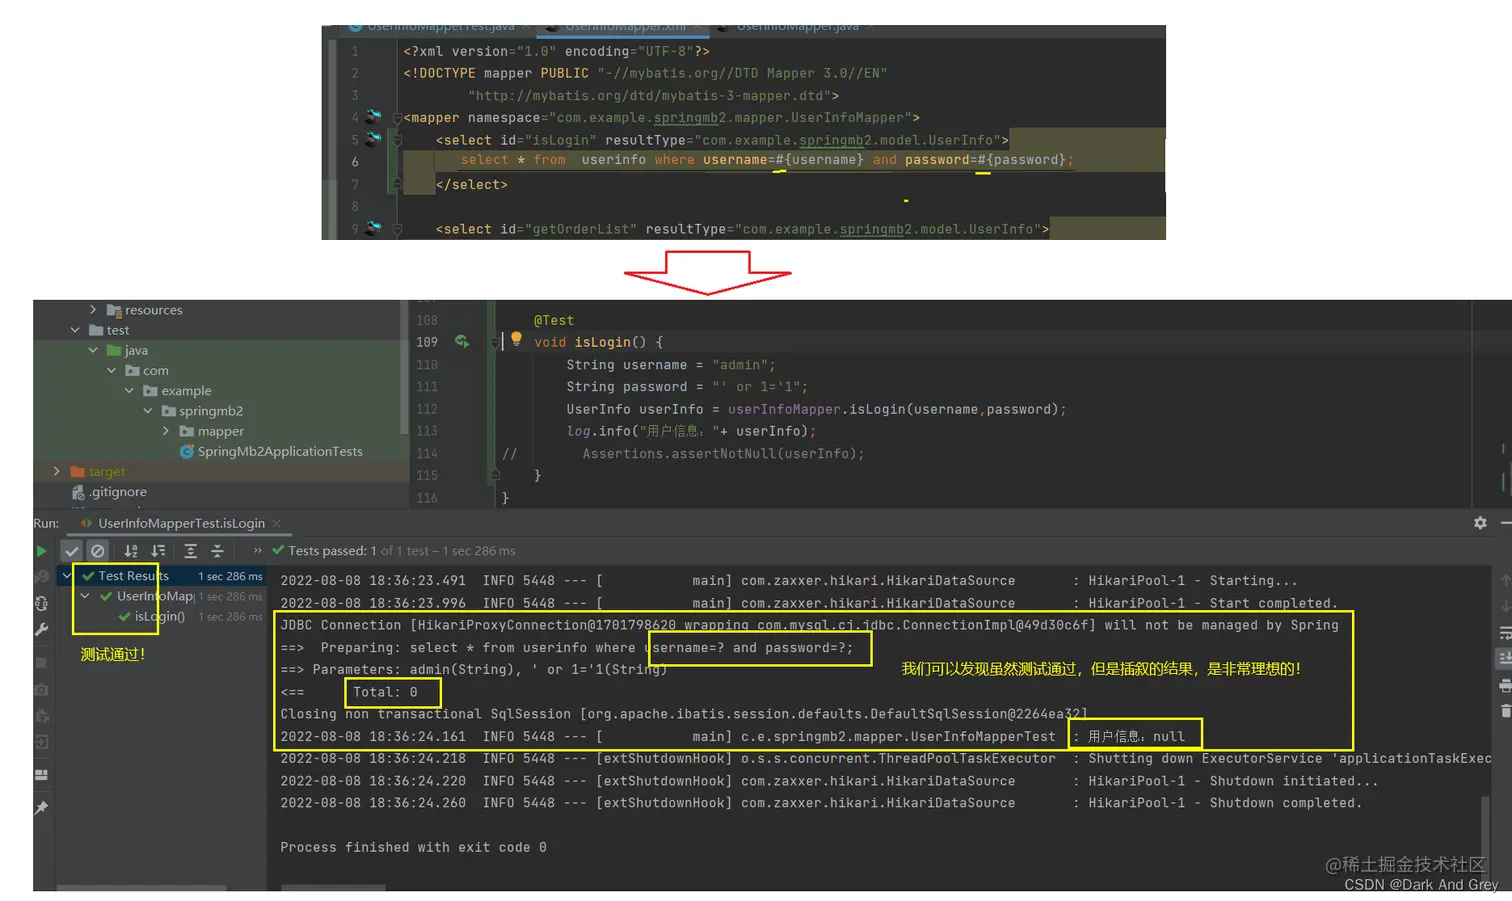Open the wrench run configuration icon
1512x901 pixels.
41,630
